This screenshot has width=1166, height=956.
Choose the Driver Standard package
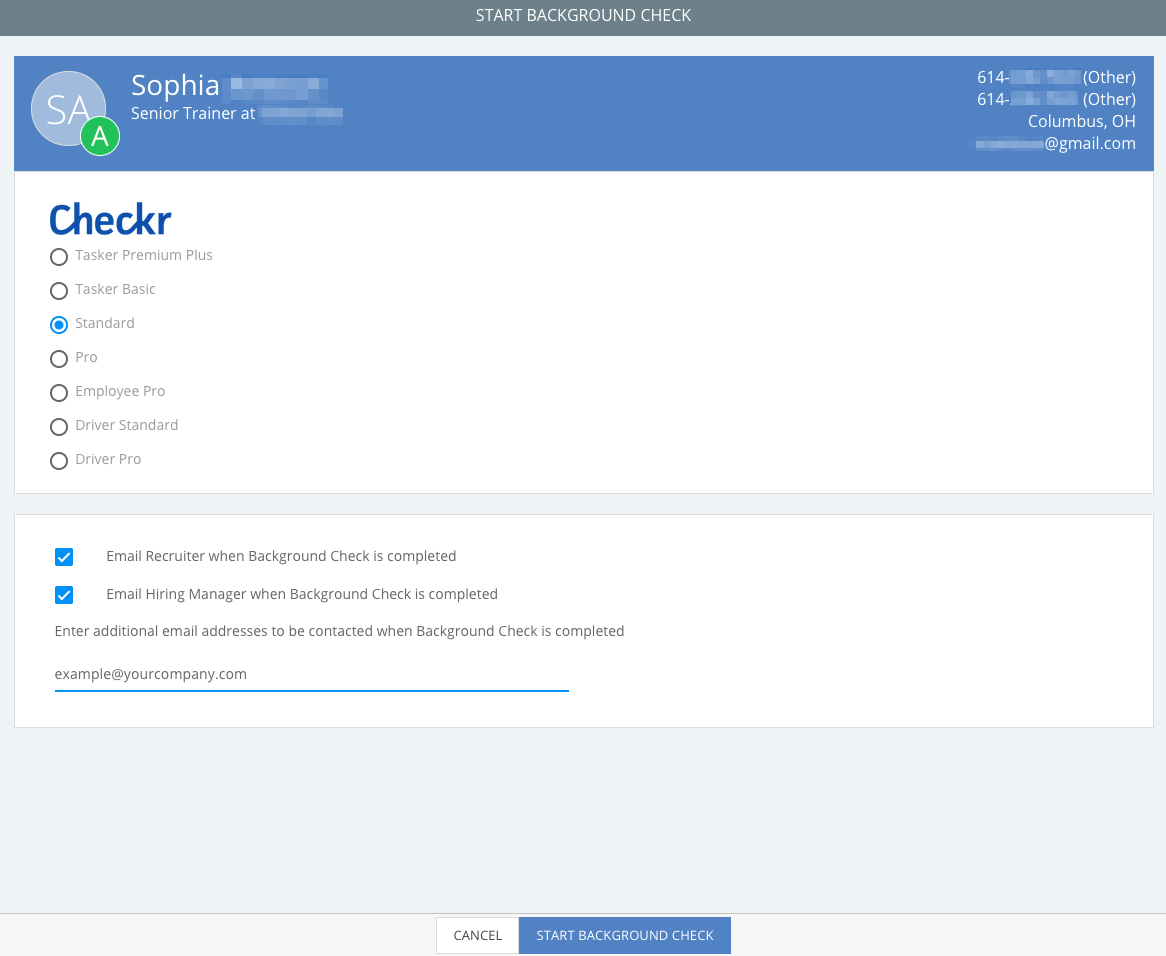tap(59, 427)
